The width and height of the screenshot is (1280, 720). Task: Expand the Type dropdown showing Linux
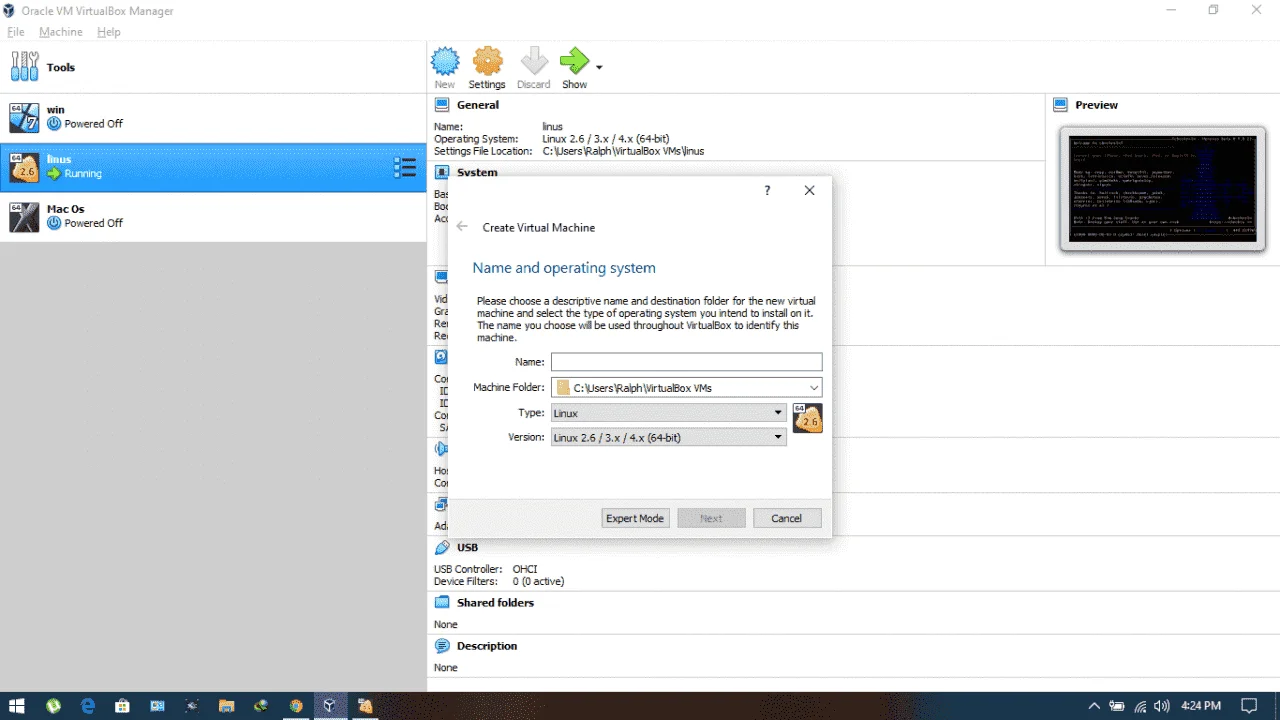668,413
